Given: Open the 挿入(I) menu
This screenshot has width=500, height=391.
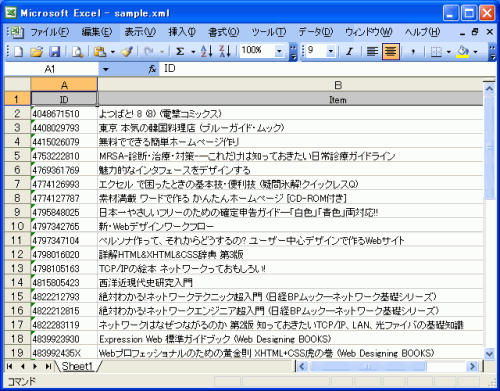Looking at the screenshot, I should (x=182, y=32).
